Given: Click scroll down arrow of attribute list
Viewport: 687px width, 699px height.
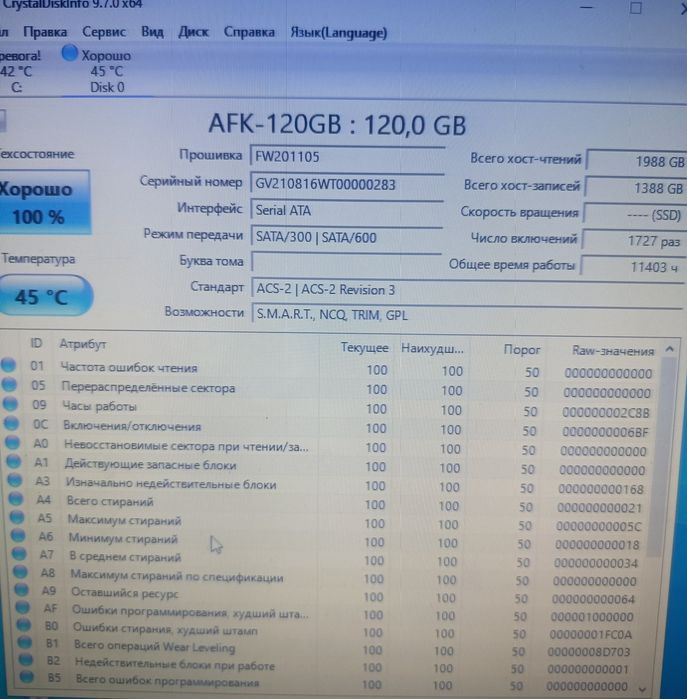Looking at the screenshot, I should (x=643, y=689).
